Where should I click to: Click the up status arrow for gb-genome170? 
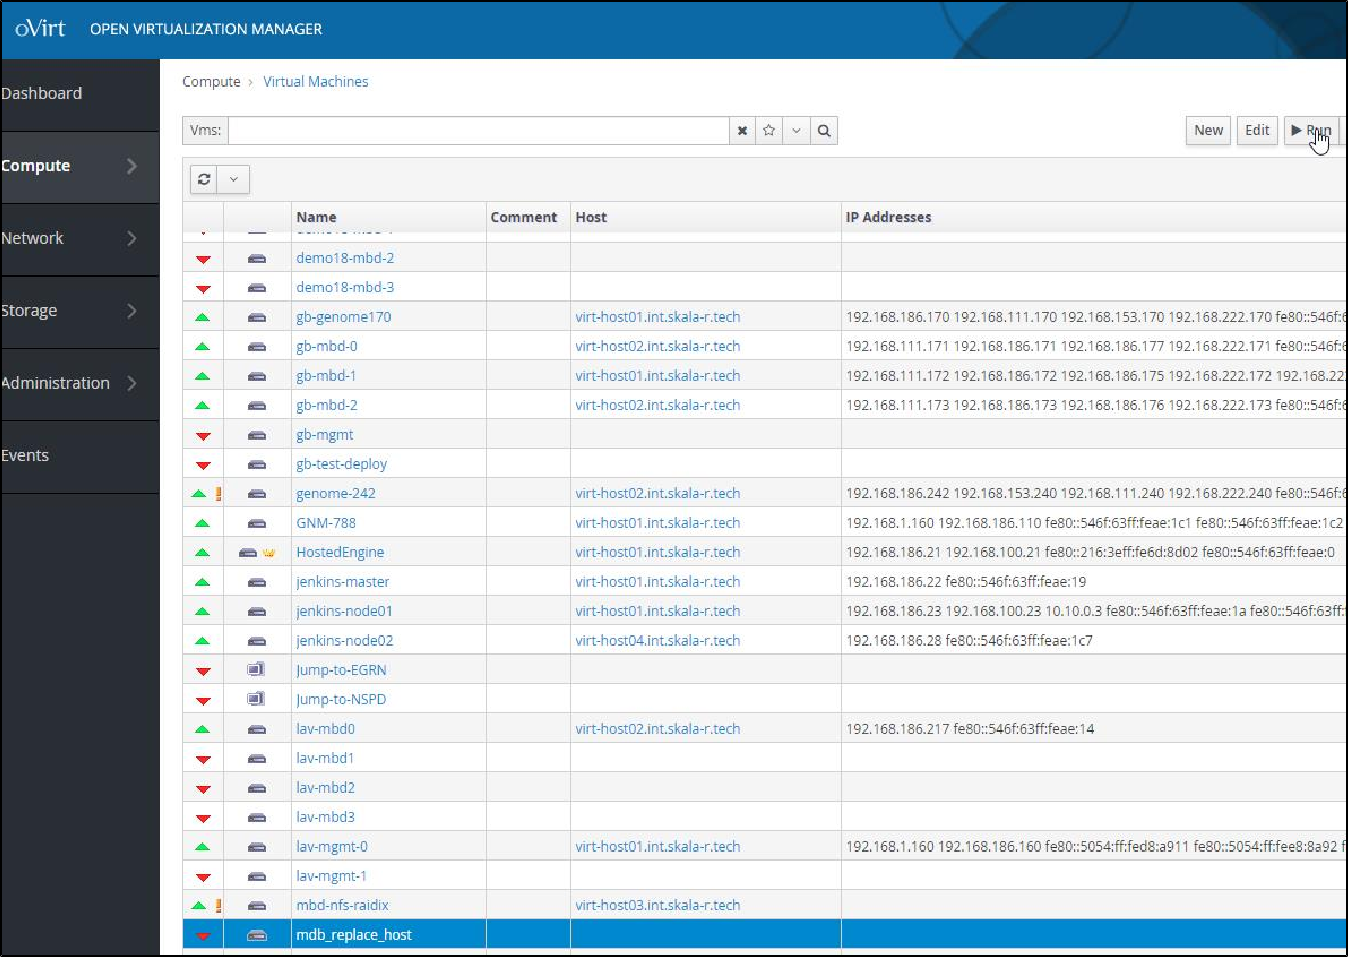click(203, 317)
